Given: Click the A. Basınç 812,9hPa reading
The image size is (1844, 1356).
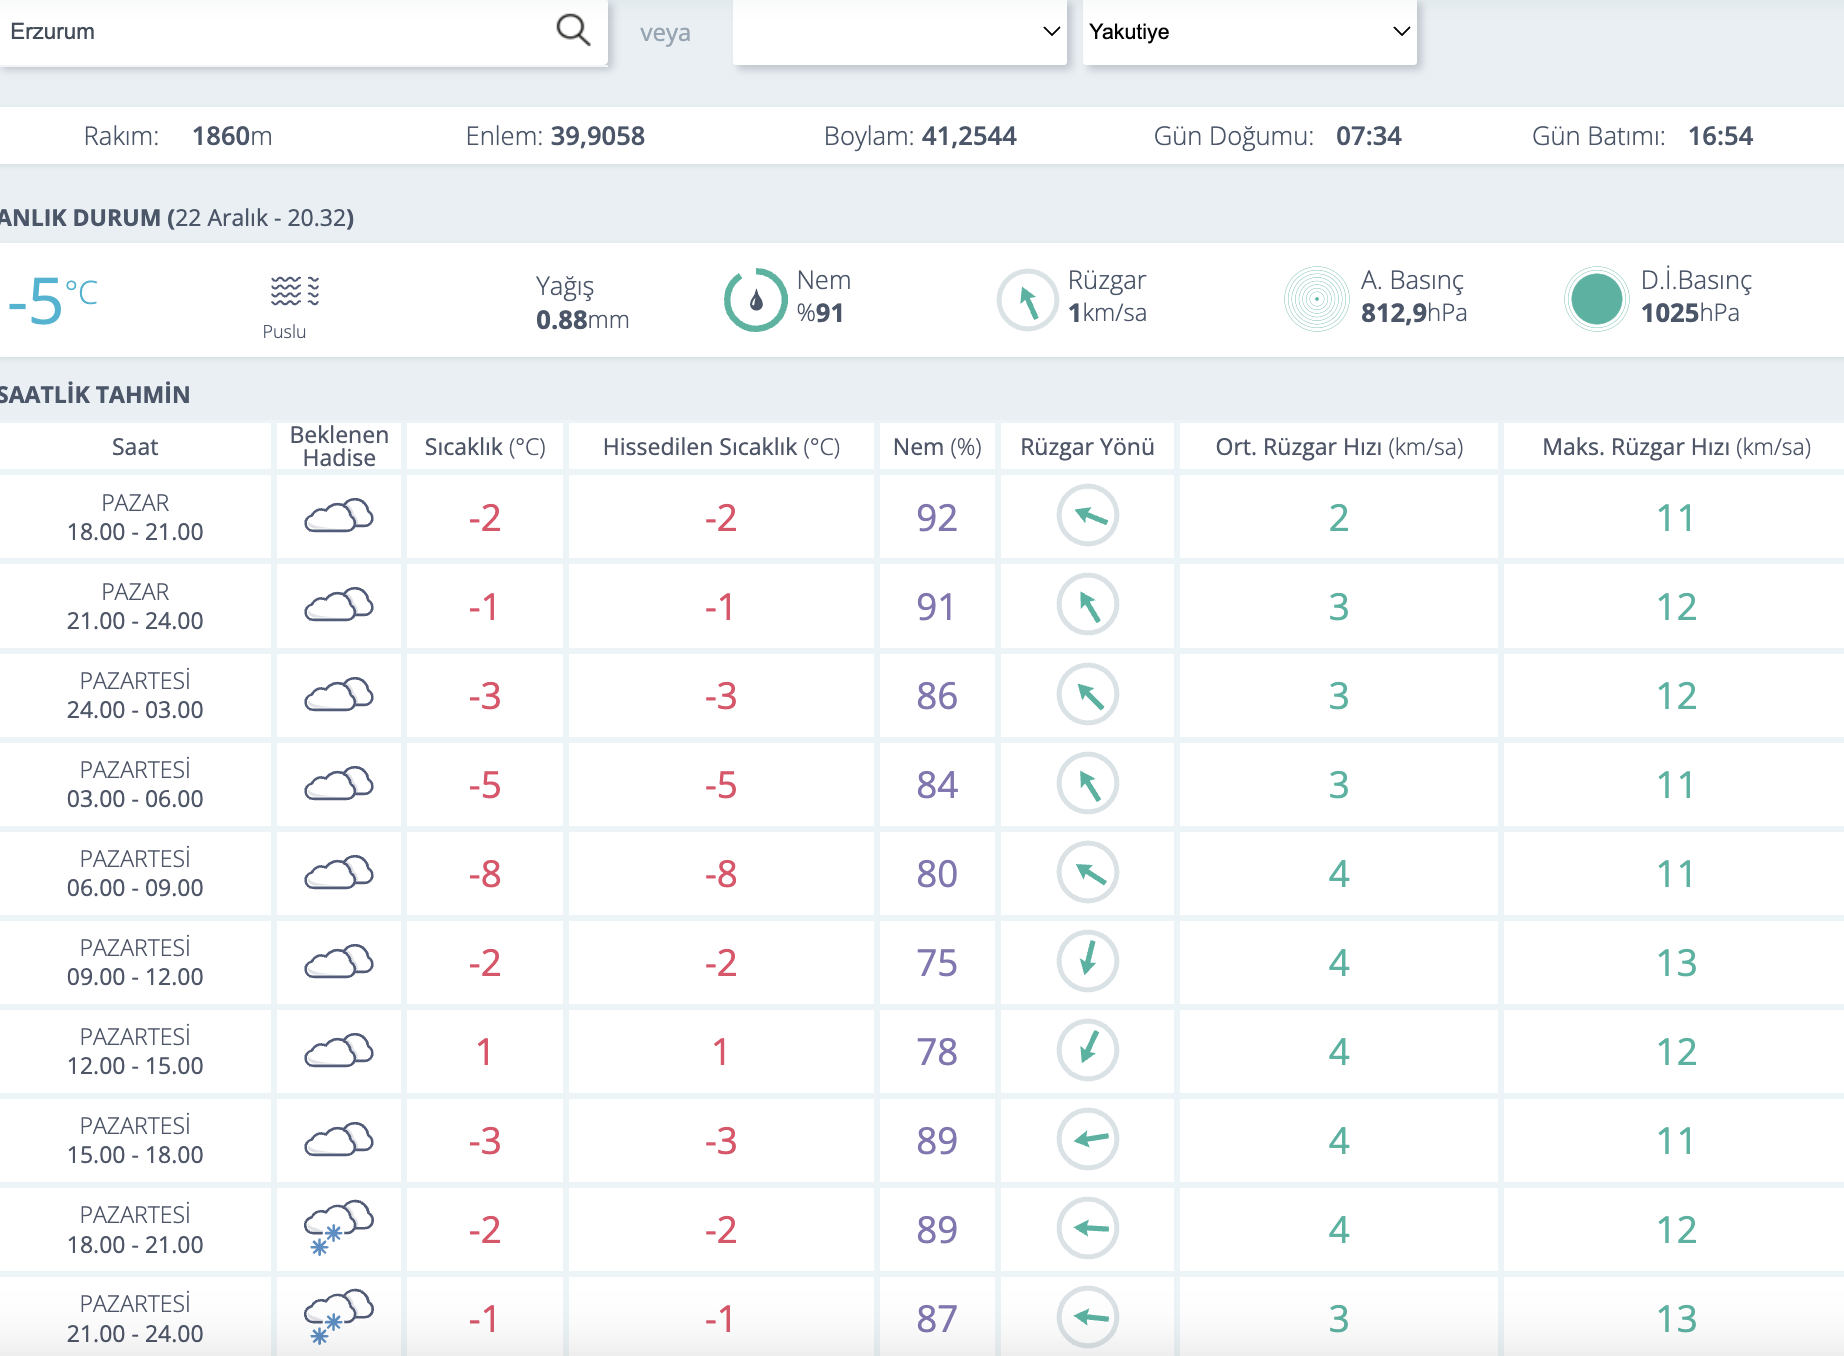Looking at the screenshot, I should pos(1413,313).
